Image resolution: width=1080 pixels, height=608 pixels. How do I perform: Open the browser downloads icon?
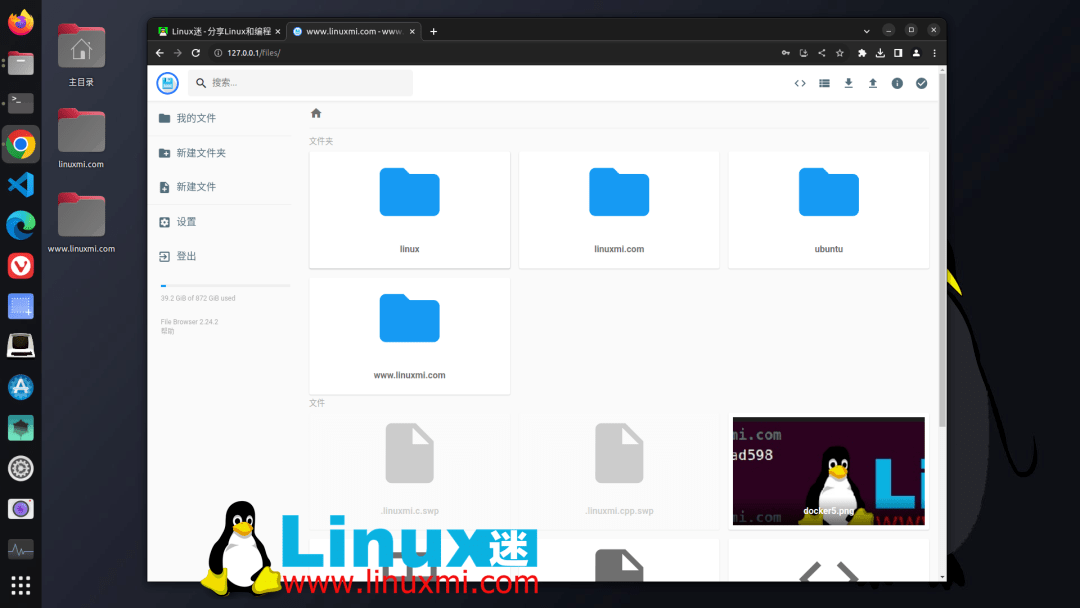click(880, 53)
